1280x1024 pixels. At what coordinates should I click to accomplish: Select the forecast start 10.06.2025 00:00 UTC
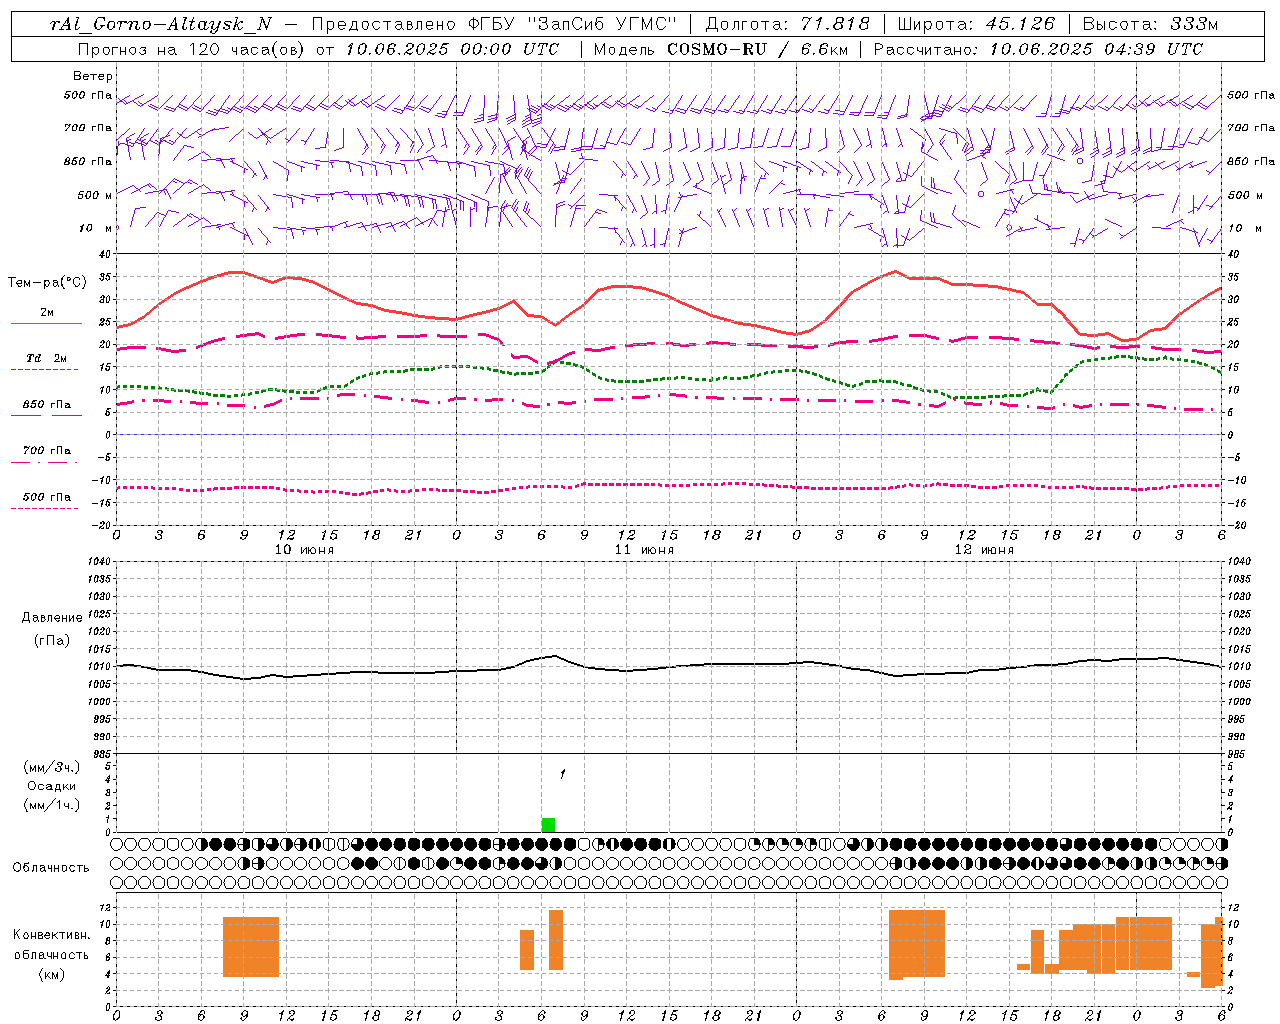pos(452,49)
